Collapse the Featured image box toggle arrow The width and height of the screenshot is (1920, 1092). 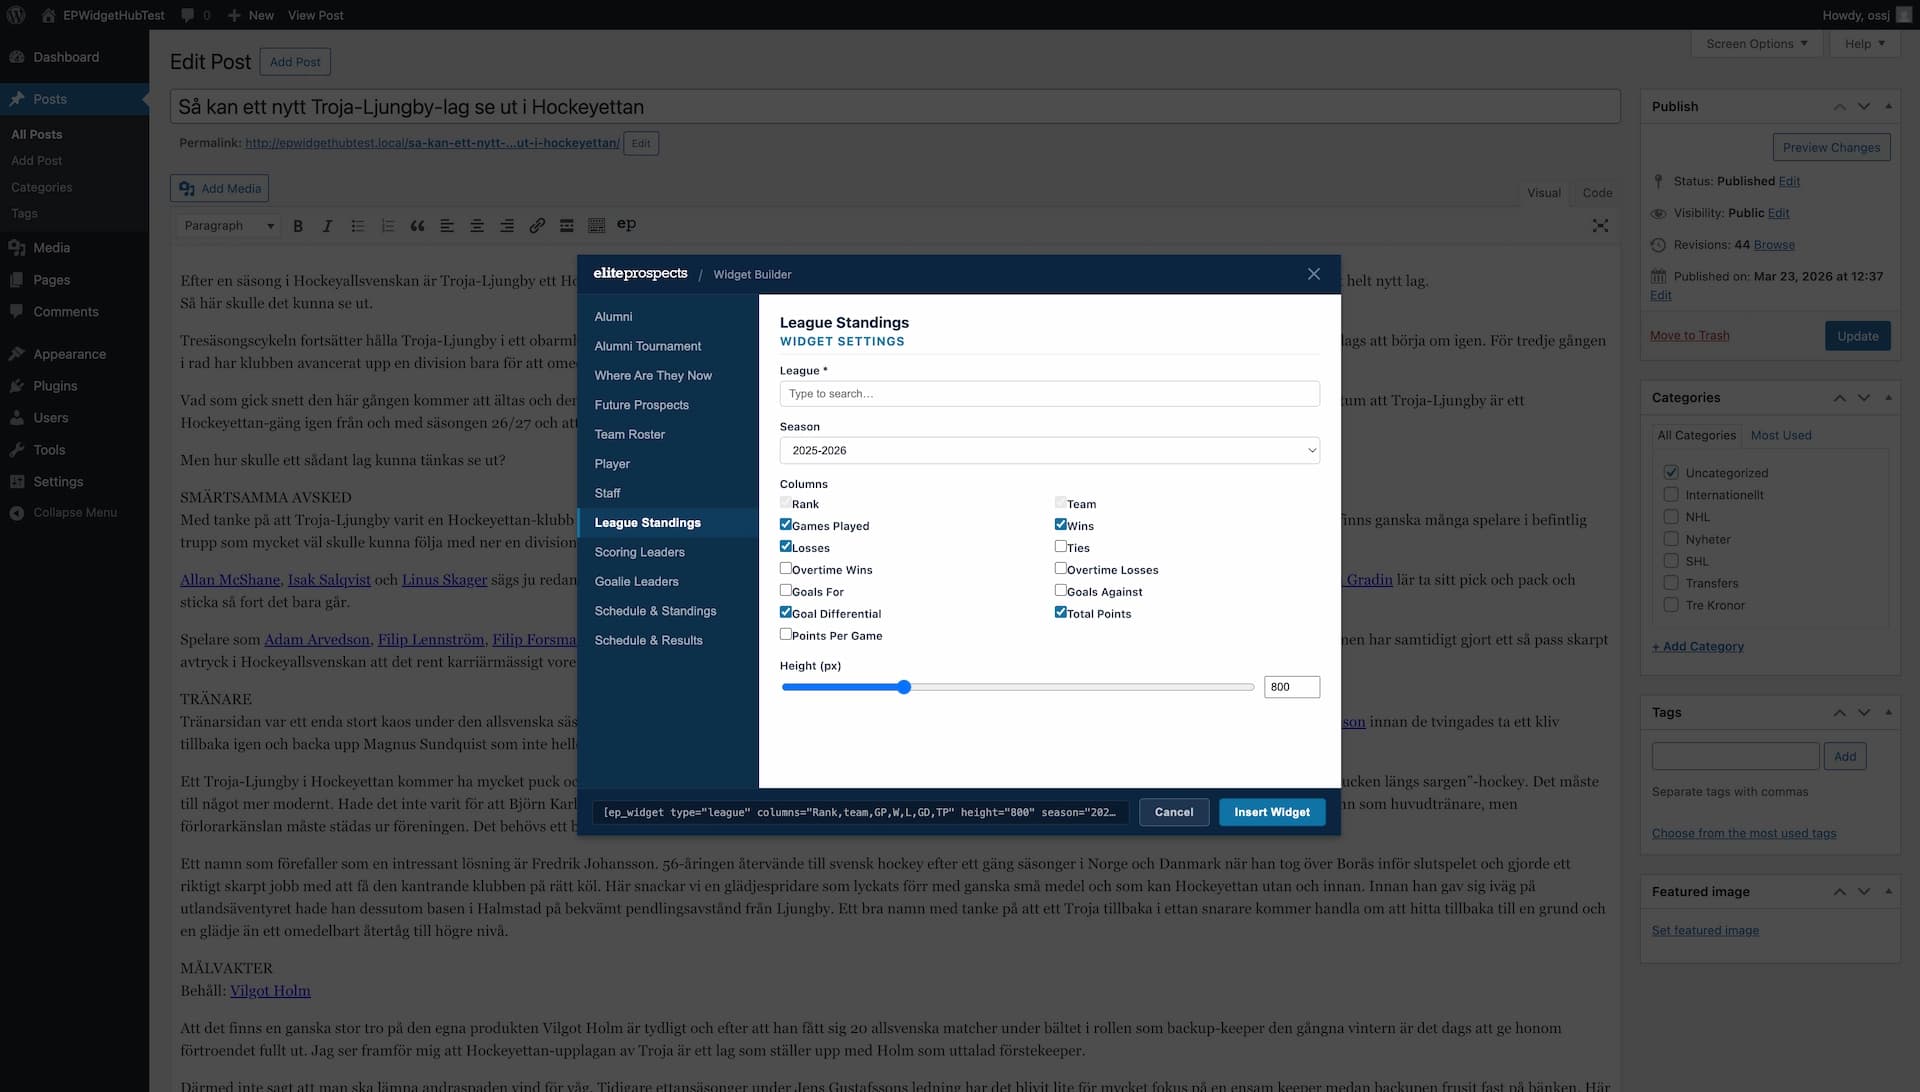[1888, 892]
